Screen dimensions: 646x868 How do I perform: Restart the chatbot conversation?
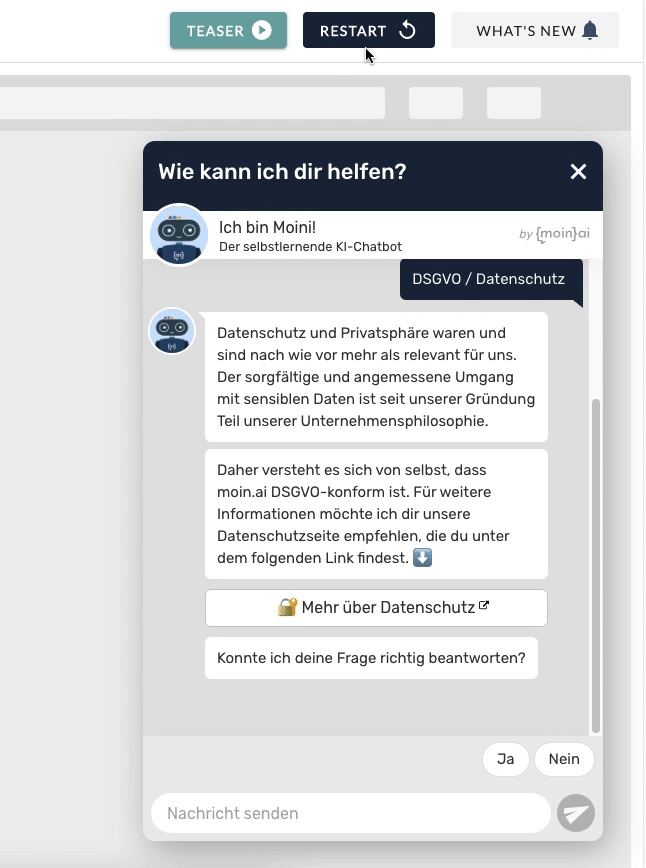[369, 30]
